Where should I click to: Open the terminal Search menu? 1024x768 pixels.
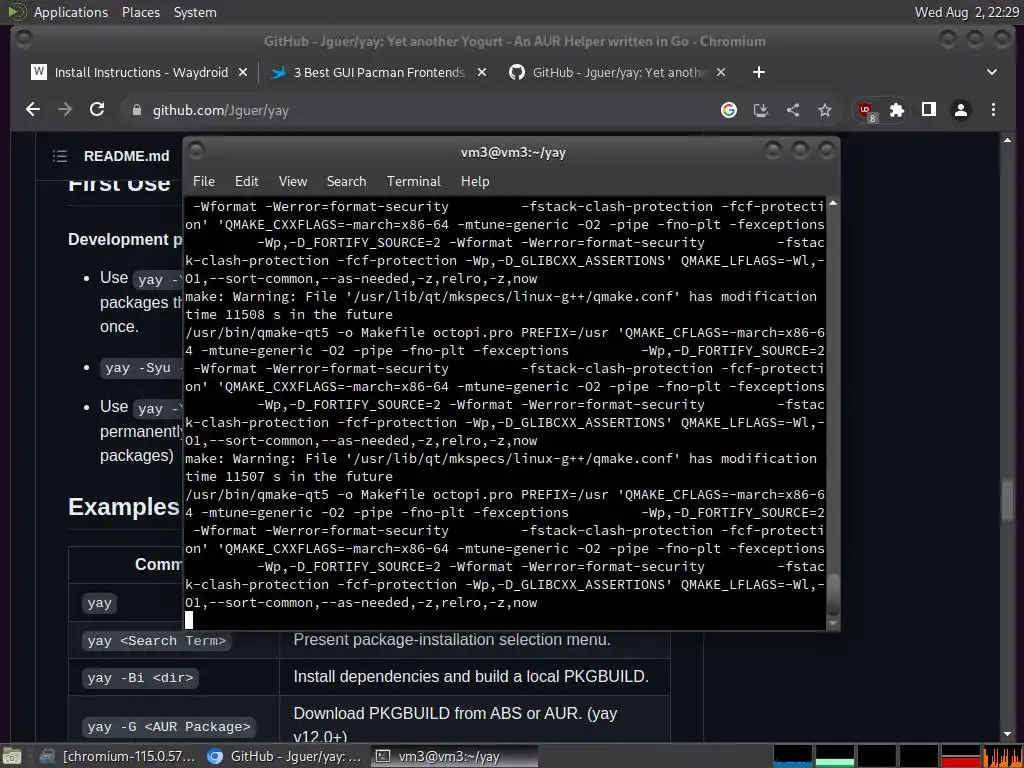coord(346,181)
